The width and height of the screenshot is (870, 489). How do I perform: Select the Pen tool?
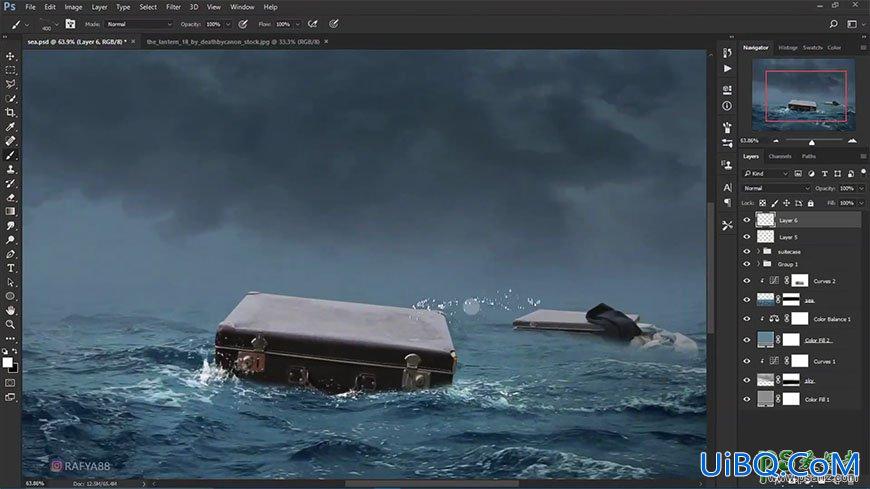(x=11, y=254)
